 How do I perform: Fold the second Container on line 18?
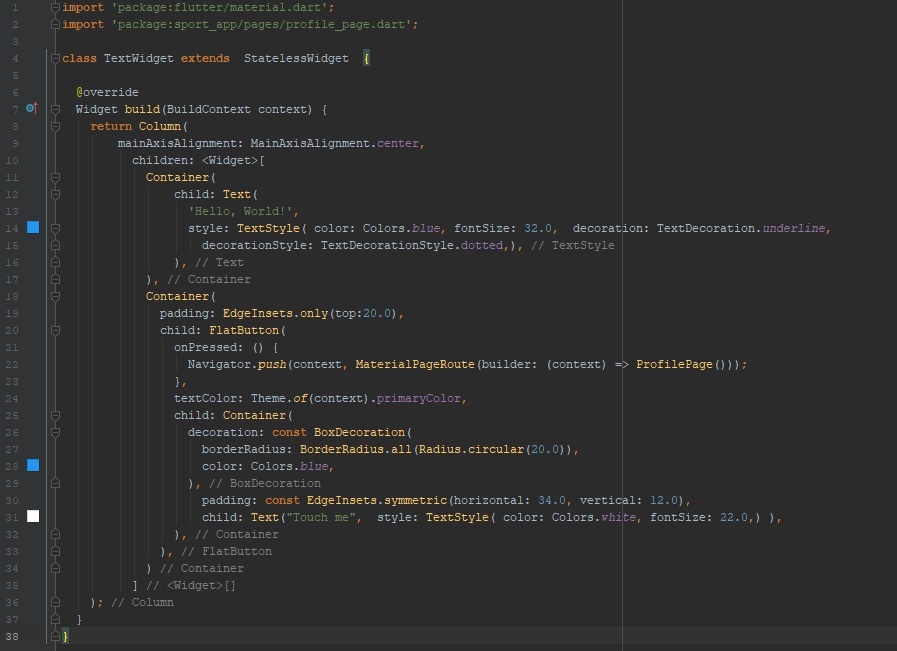coord(55,296)
